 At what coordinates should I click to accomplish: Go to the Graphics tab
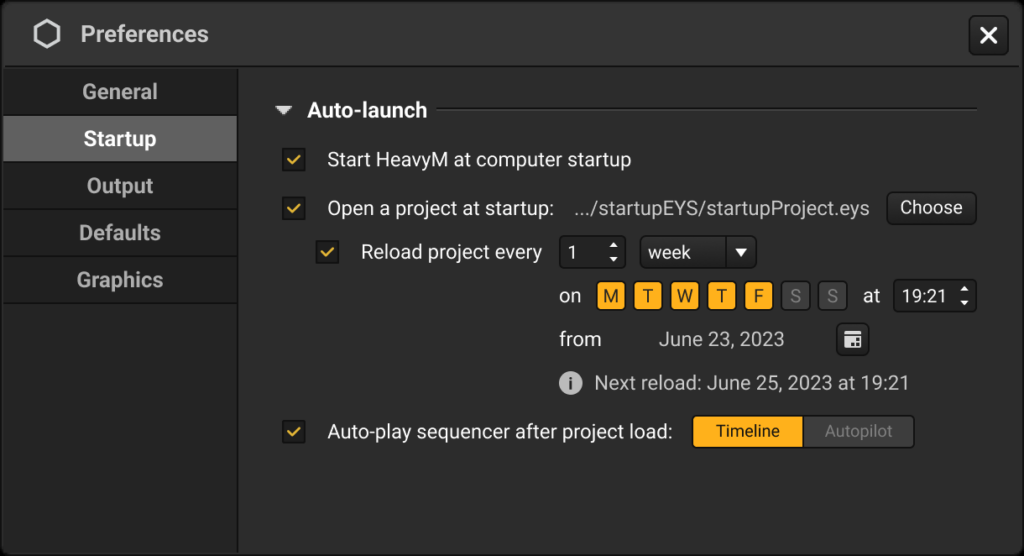click(x=120, y=280)
